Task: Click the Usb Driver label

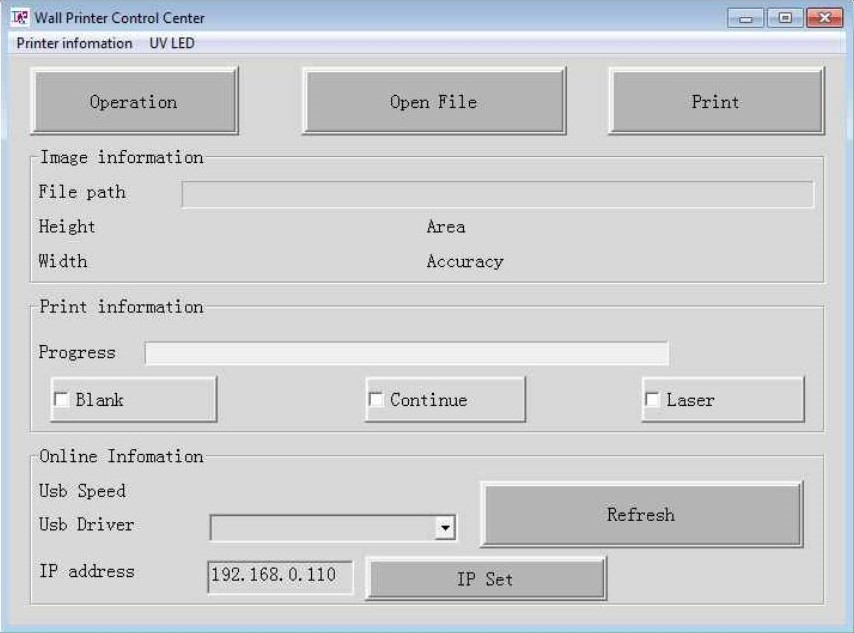Action: coord(87,525)
